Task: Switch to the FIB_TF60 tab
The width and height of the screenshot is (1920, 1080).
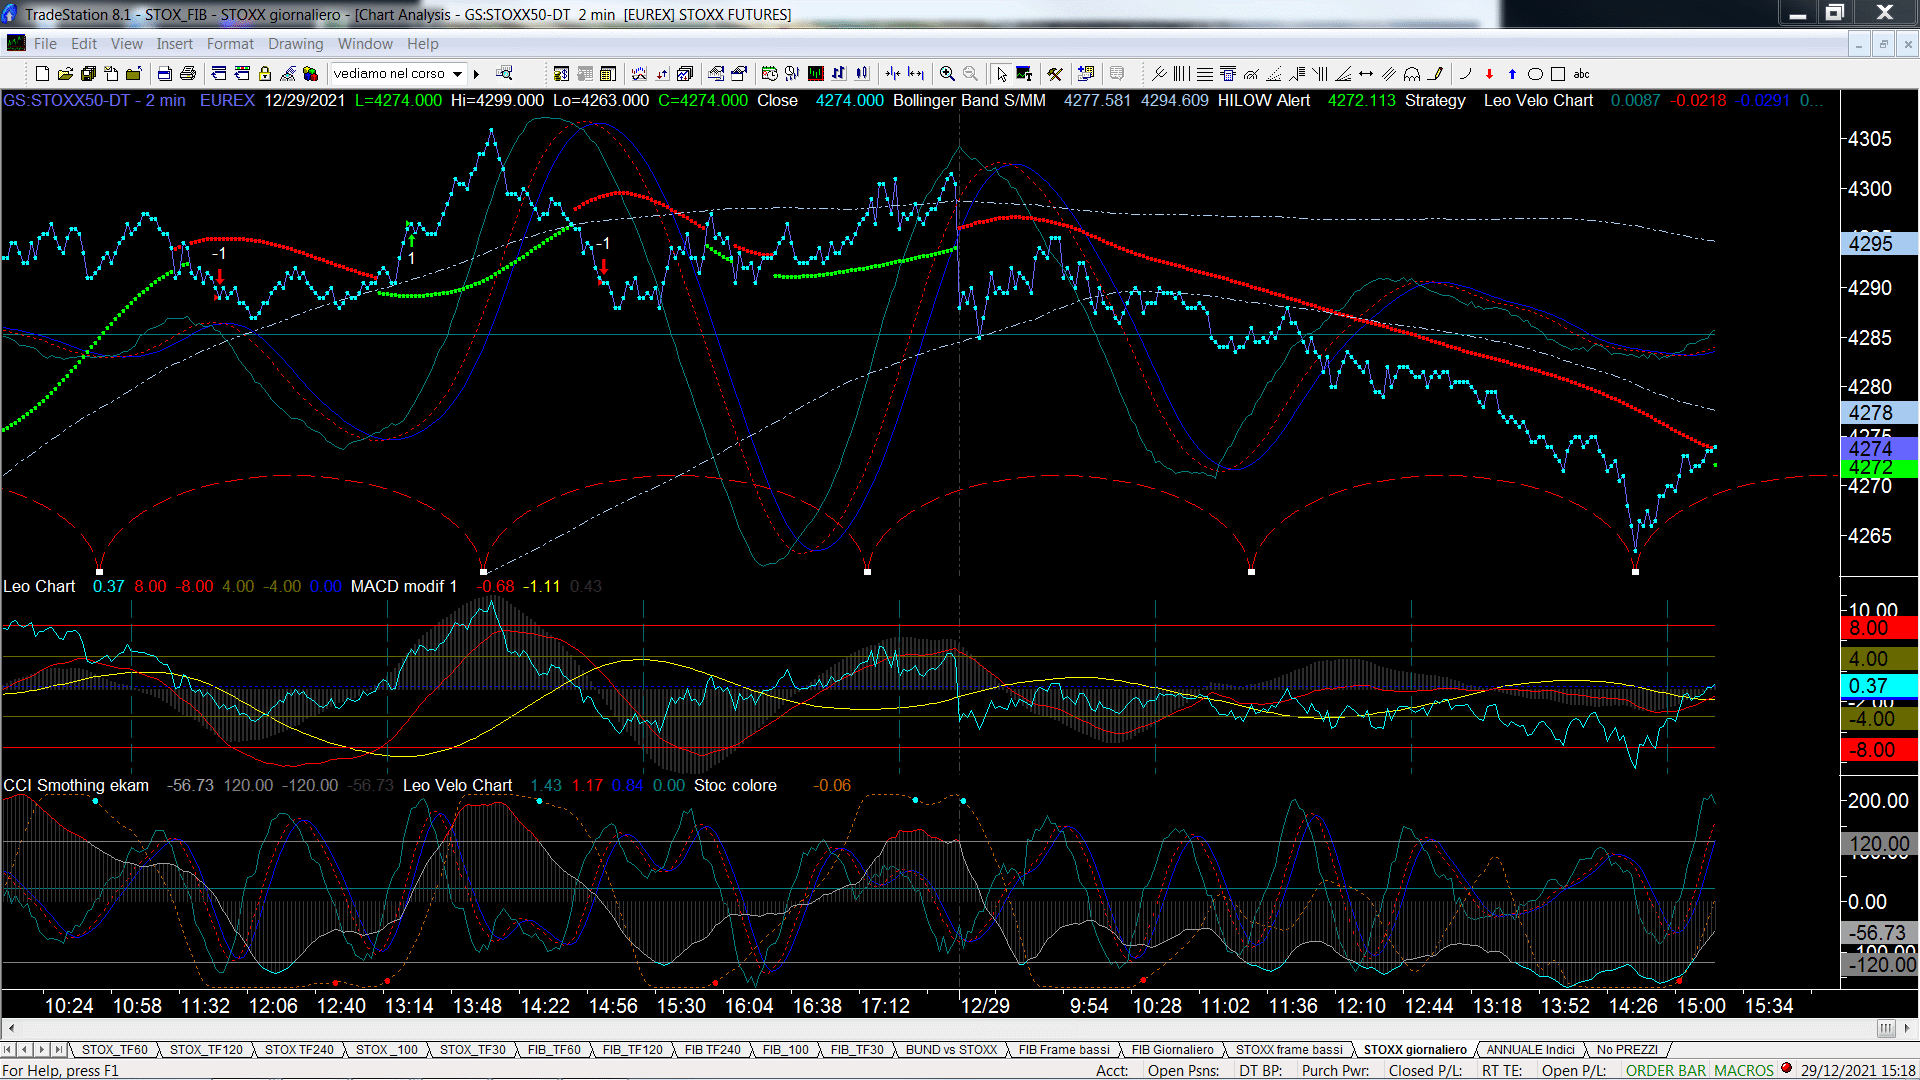Action: (x=554, y=1049)
